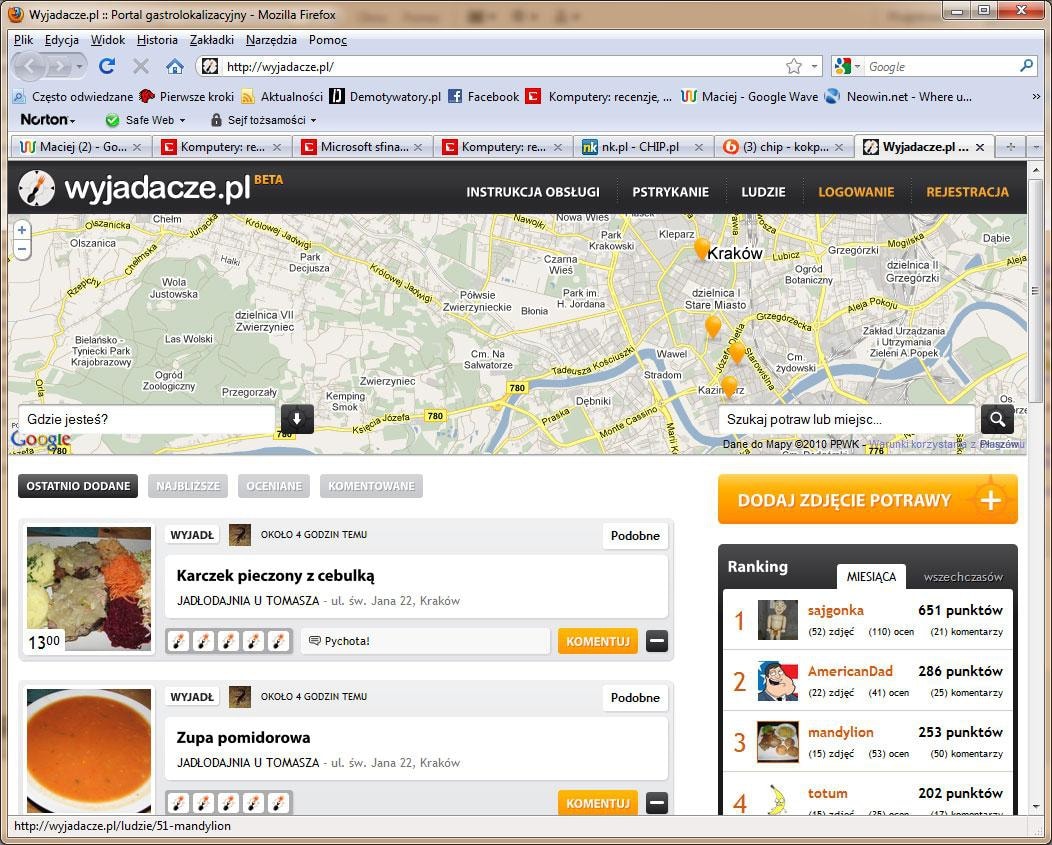Image resolution: width=1052 pixels, height=845 pixels.
Task: Open the Facebook bookmark
Action: click(483, 97)
